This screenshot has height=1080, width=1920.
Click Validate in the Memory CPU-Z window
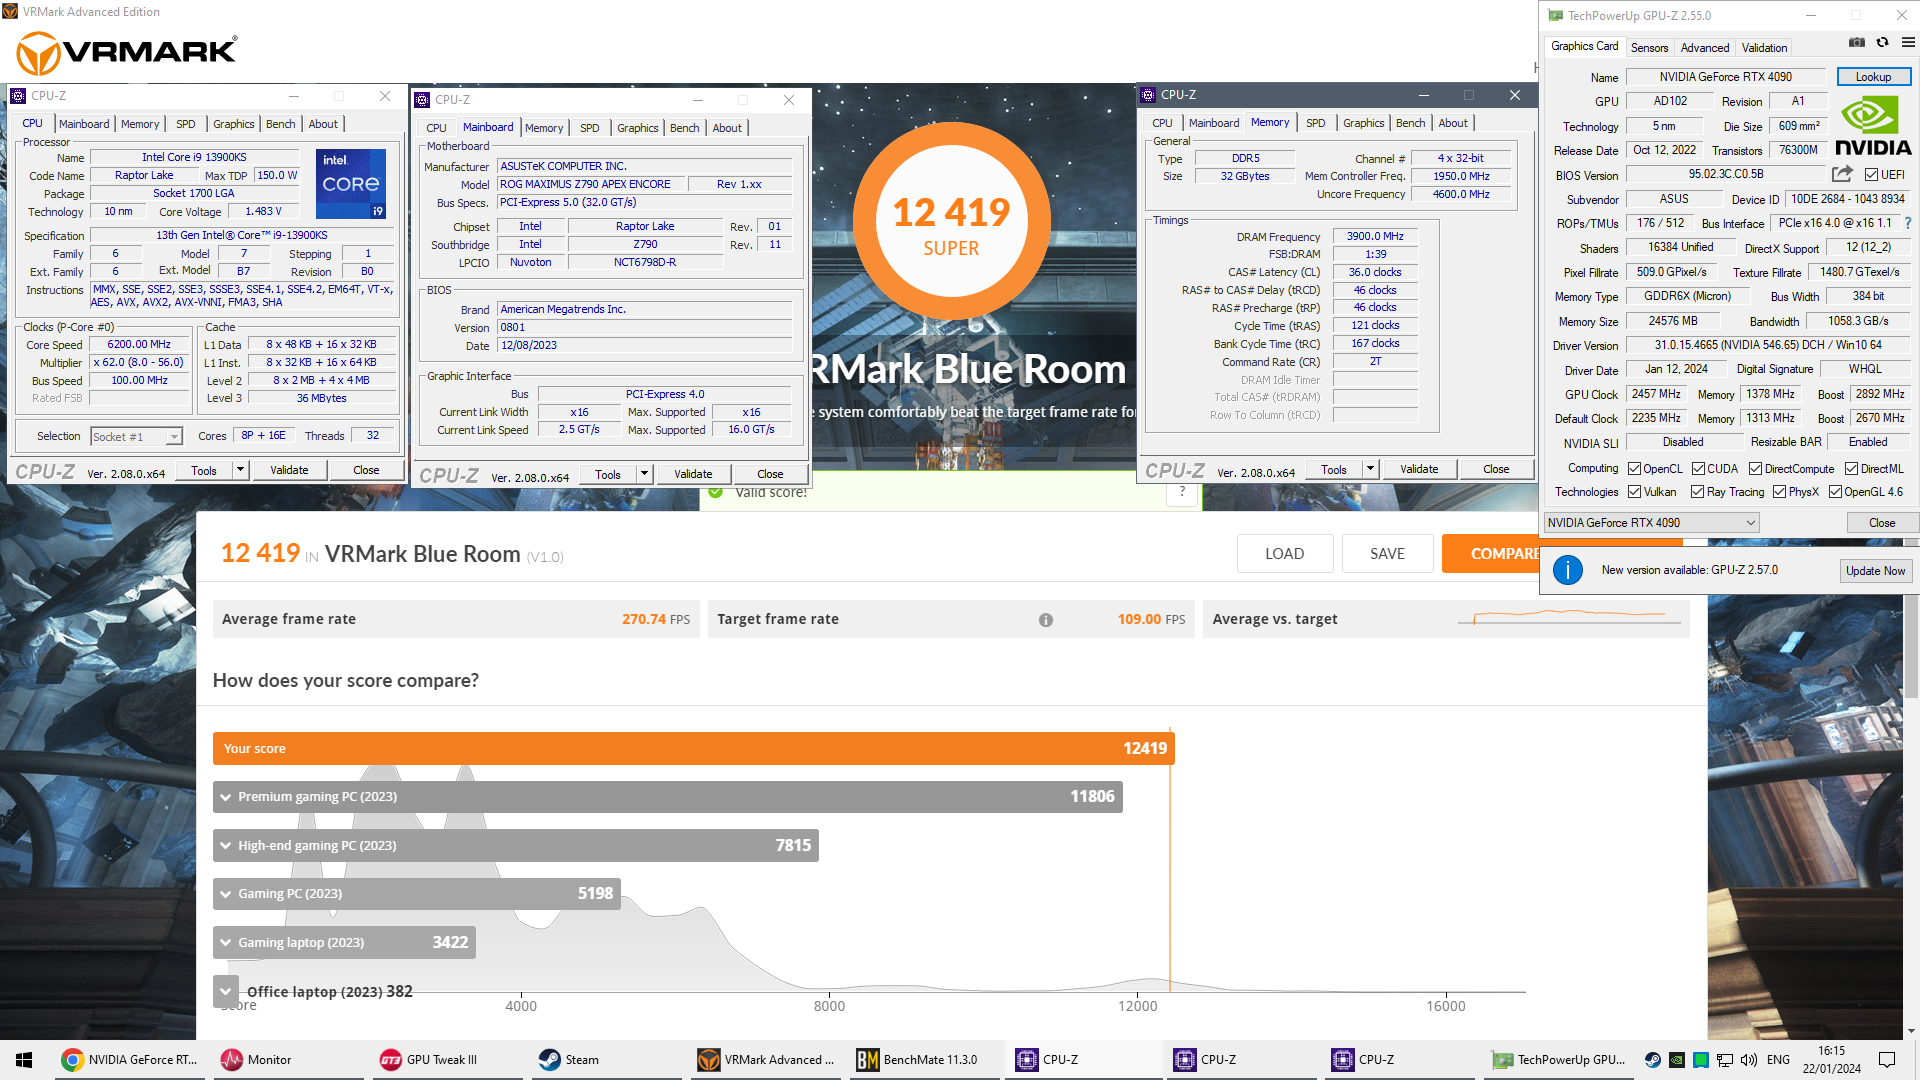pos(1418,469)
